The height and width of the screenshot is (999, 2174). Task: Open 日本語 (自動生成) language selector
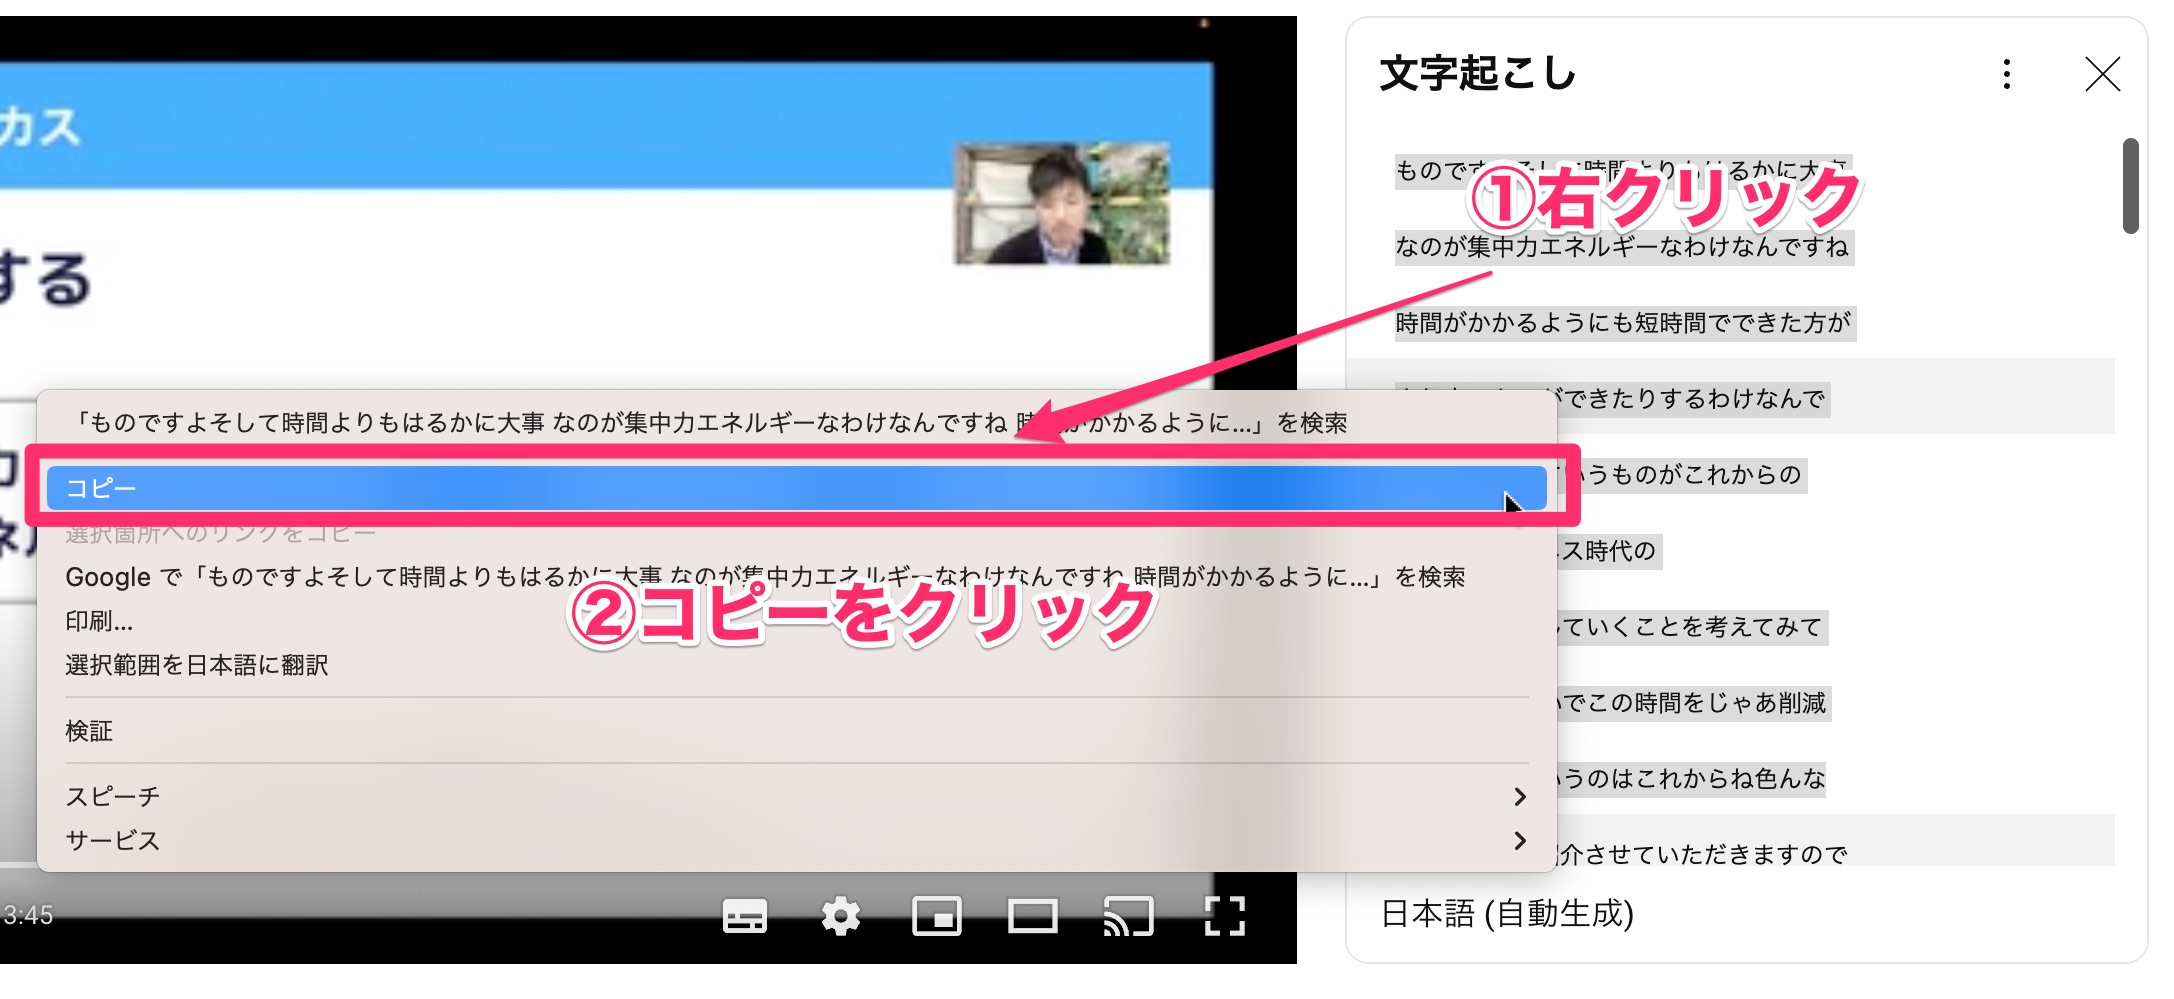1507,913
